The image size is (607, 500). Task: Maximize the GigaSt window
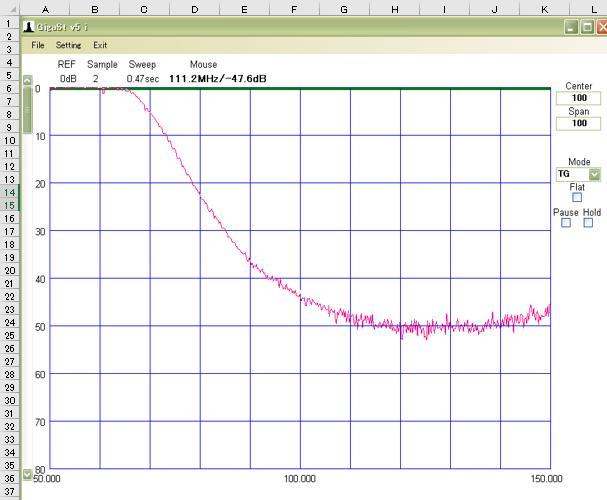click(587, 28)
